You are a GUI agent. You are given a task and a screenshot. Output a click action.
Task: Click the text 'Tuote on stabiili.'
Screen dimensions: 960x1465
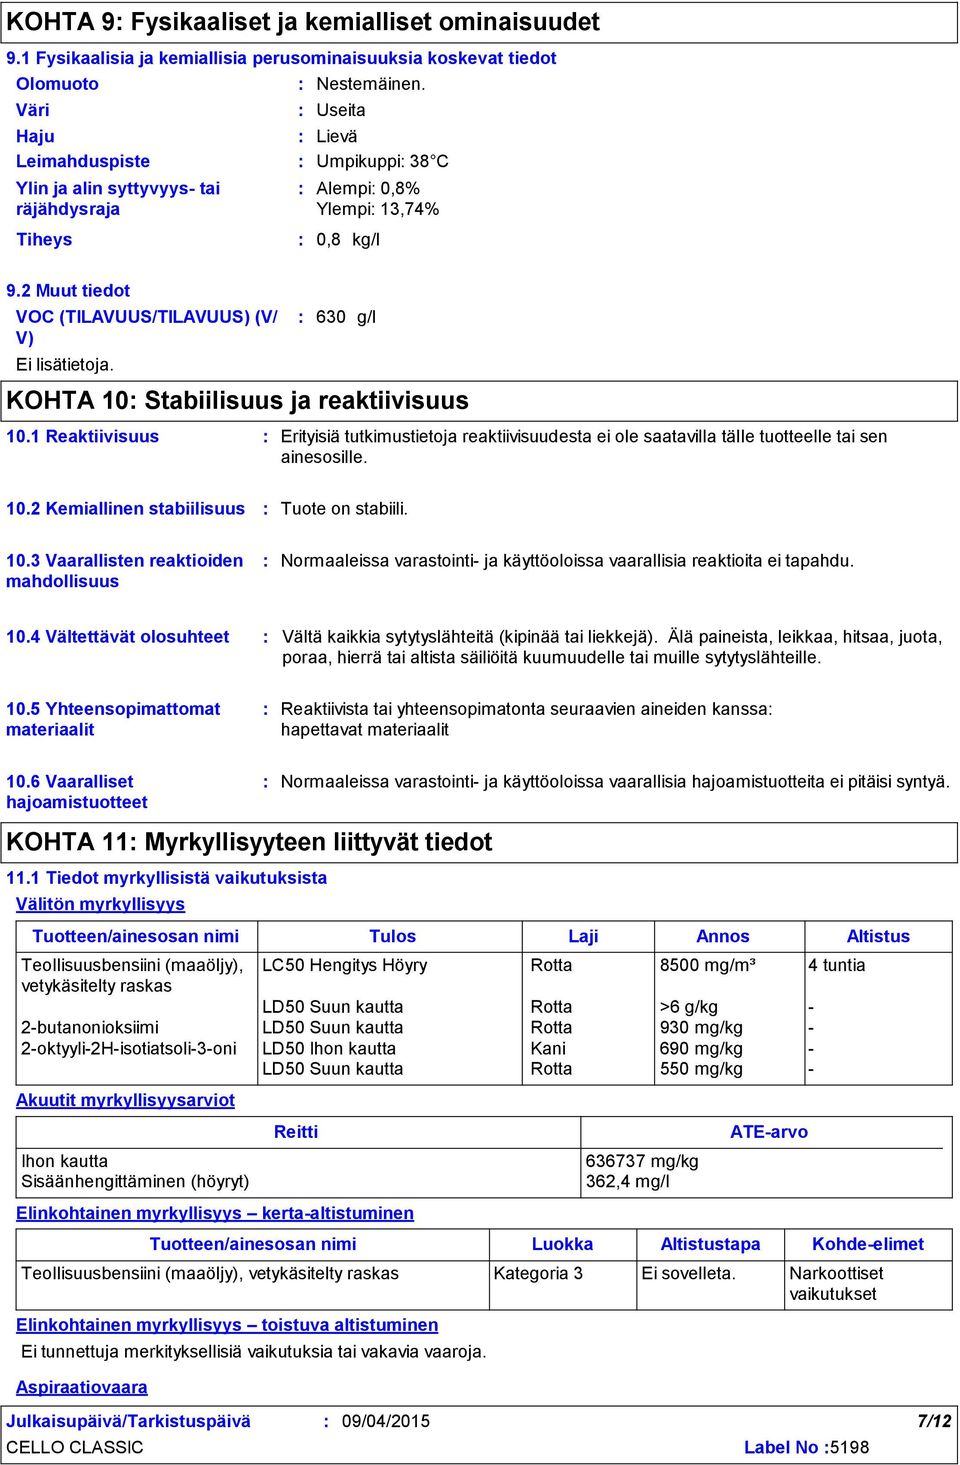[344, 508]
